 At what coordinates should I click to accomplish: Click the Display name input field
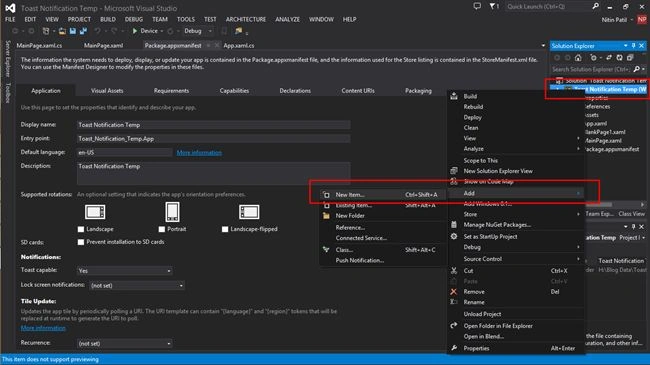213,125
